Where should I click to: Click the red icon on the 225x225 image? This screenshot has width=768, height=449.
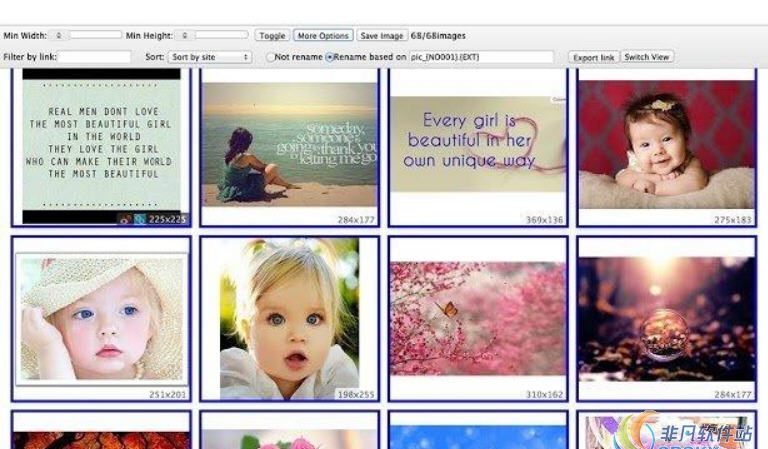[125, 219]
